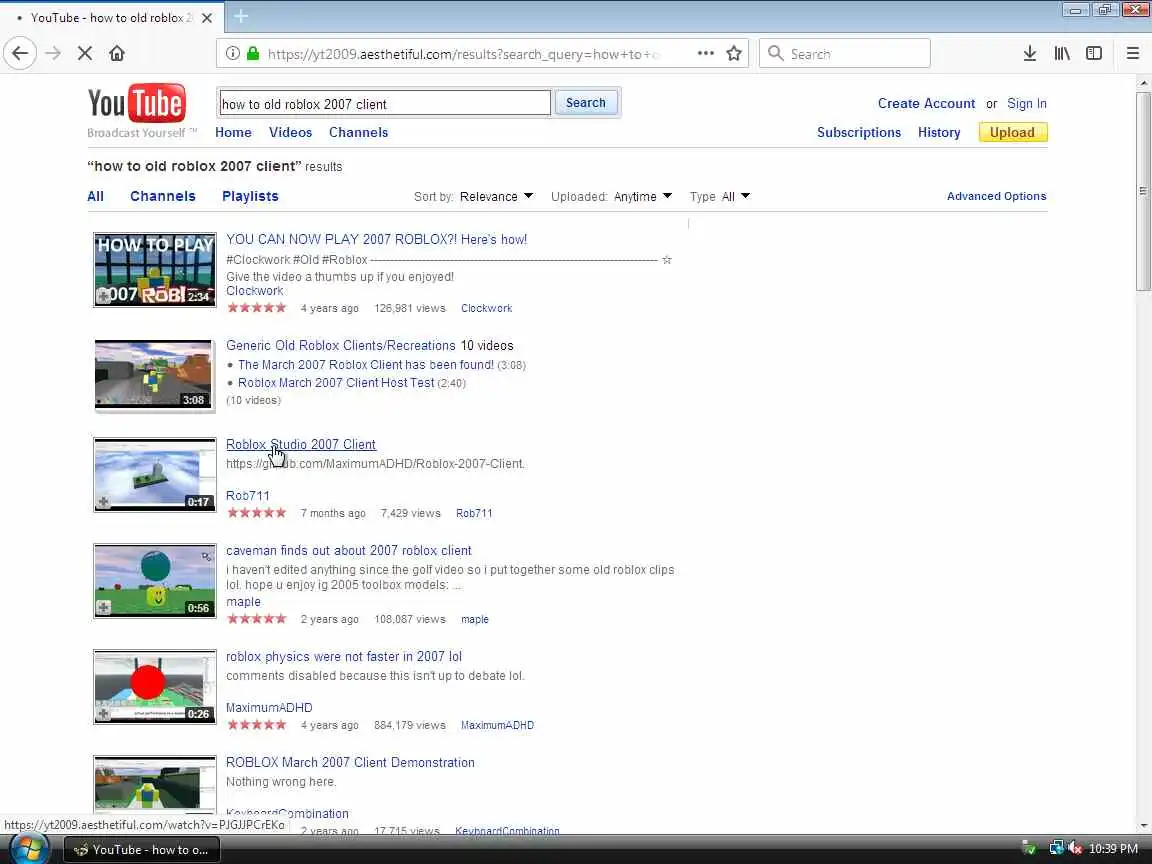Bookmark this page with the star icon
The image size is (1152, 864).
tap(733, 54)
